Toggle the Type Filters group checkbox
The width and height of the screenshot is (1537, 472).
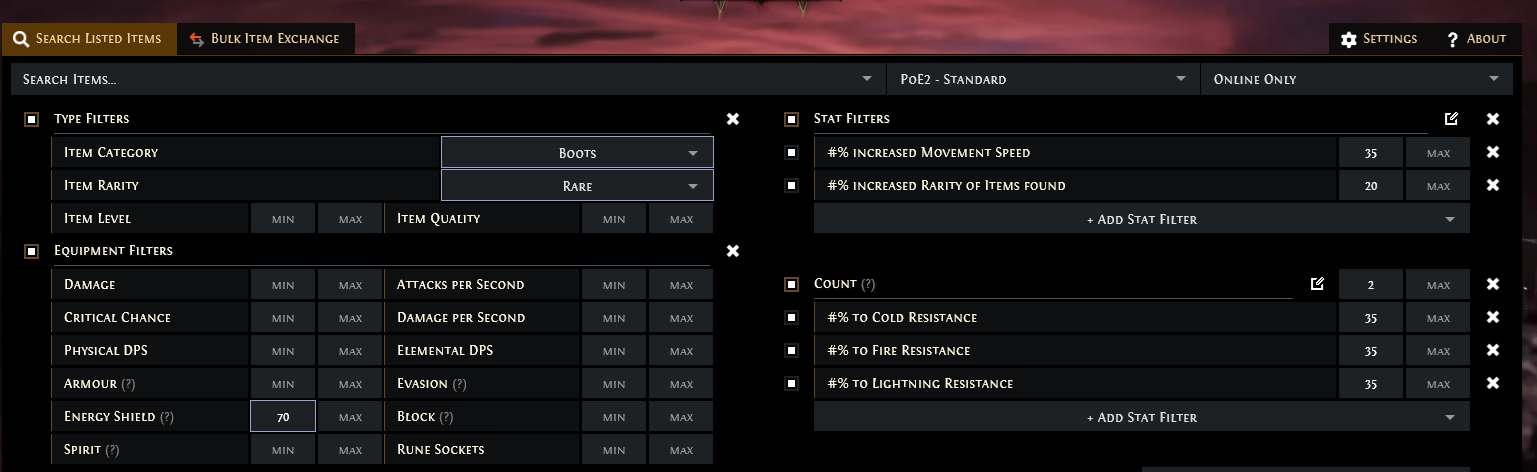32,120
